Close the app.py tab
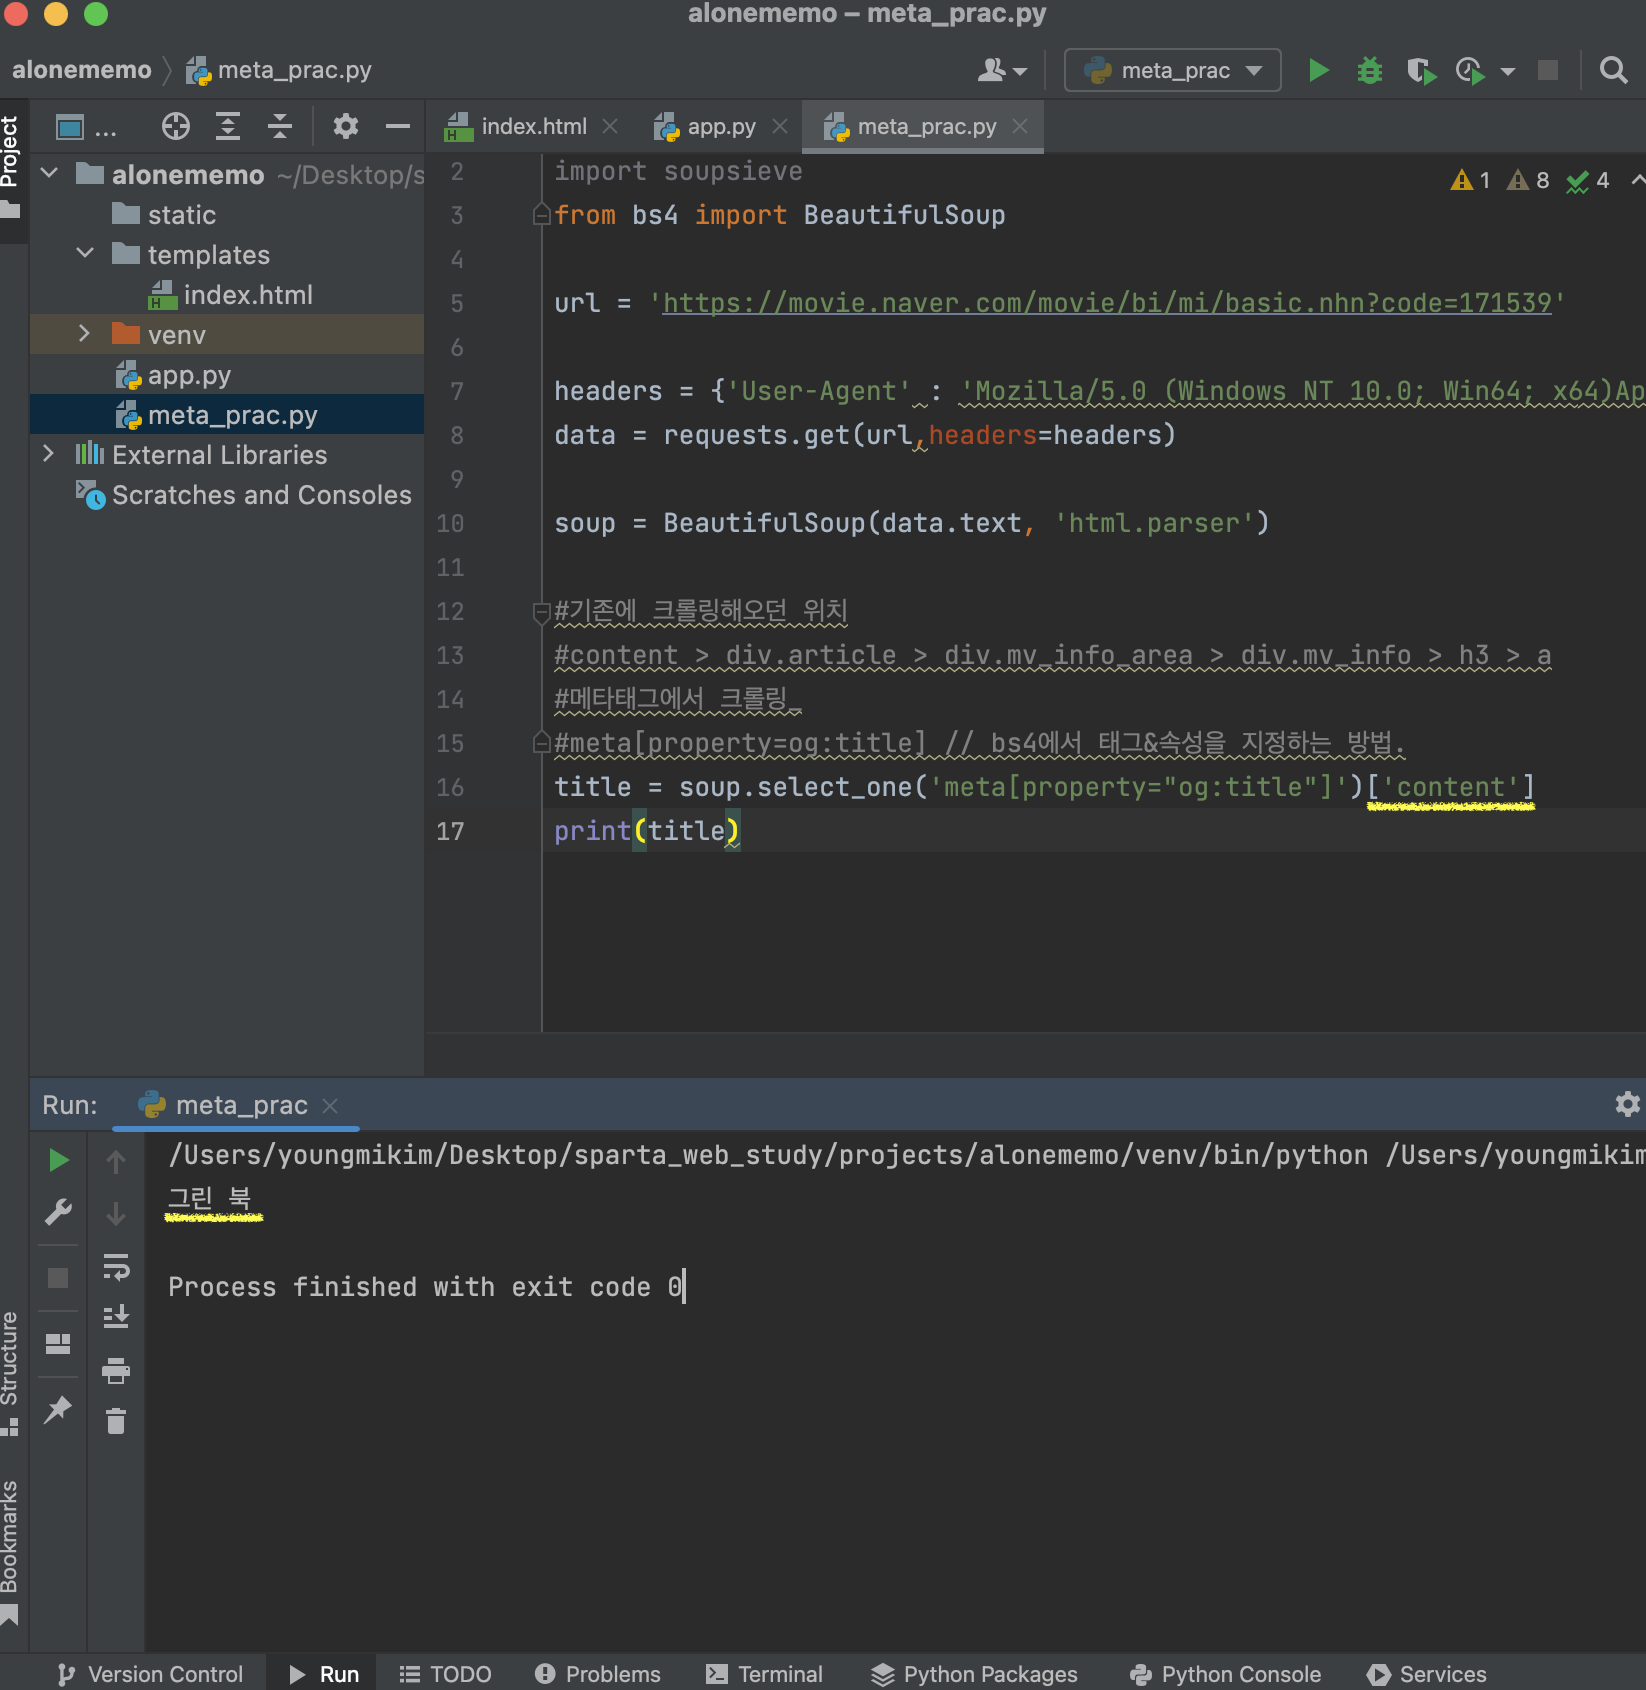Screen dimensions: 1646x1690 click(x=780, y=126)
